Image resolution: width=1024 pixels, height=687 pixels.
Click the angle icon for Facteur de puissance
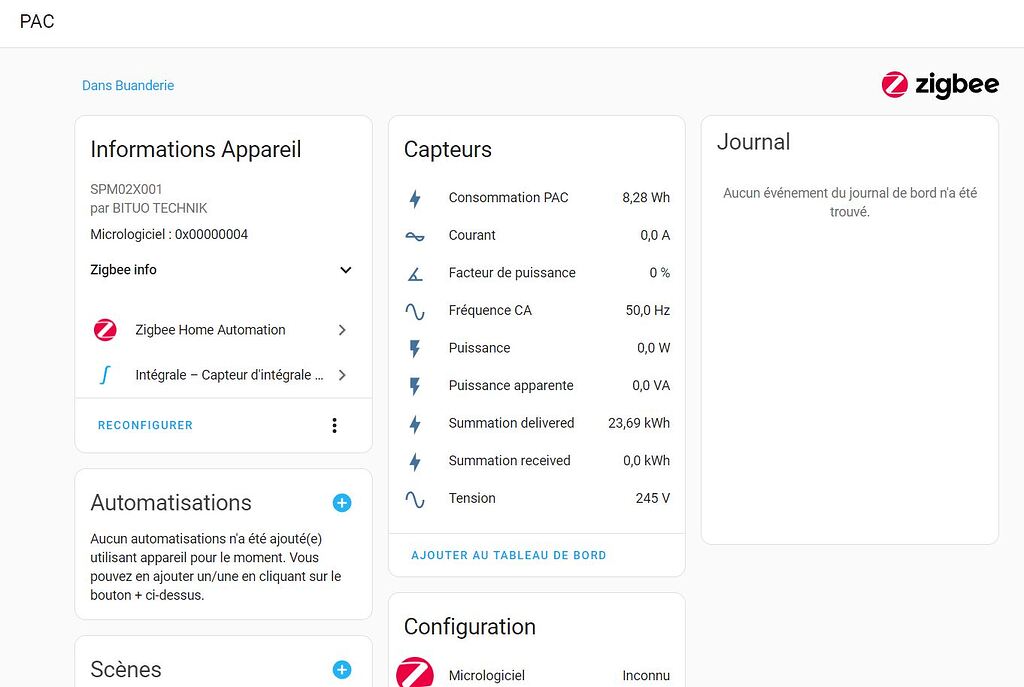(414, 272)
